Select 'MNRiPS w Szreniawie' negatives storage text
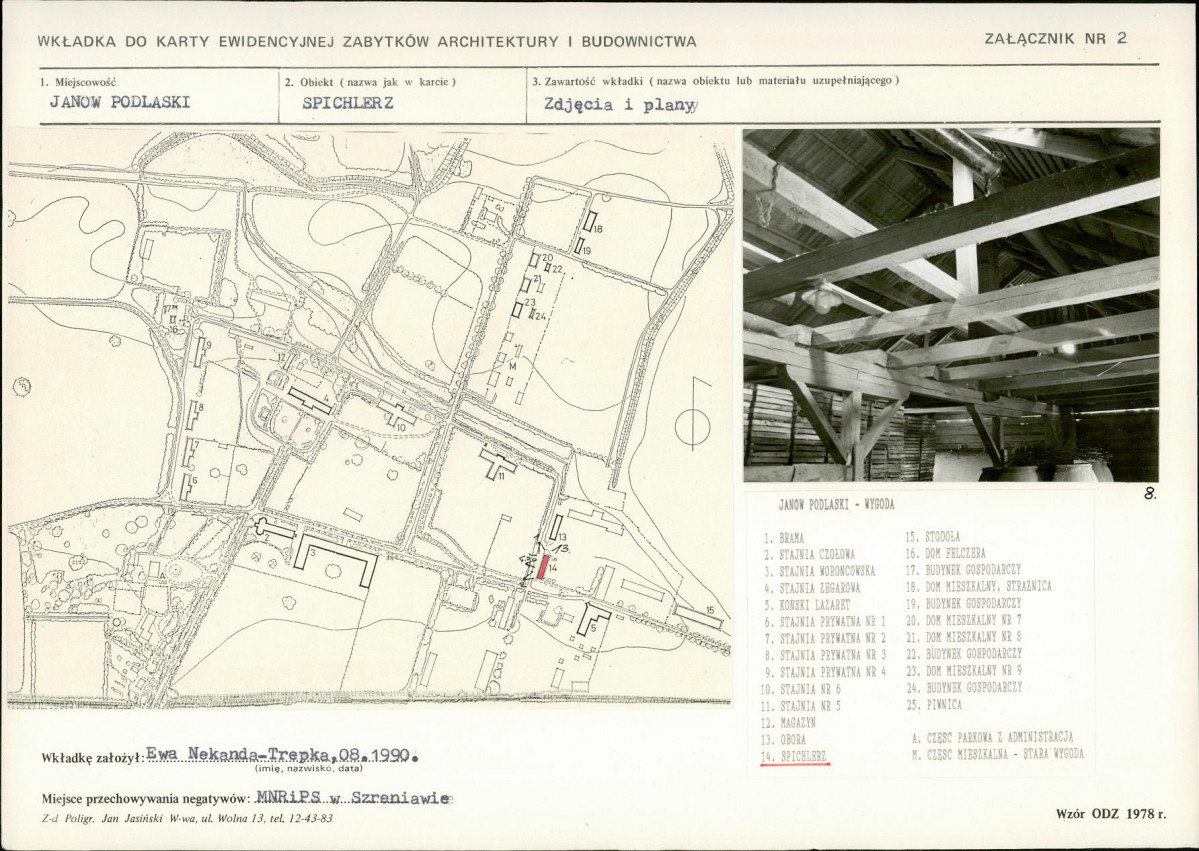The height and width of the screenshot is (851, 1199). (x=353, y=799)
